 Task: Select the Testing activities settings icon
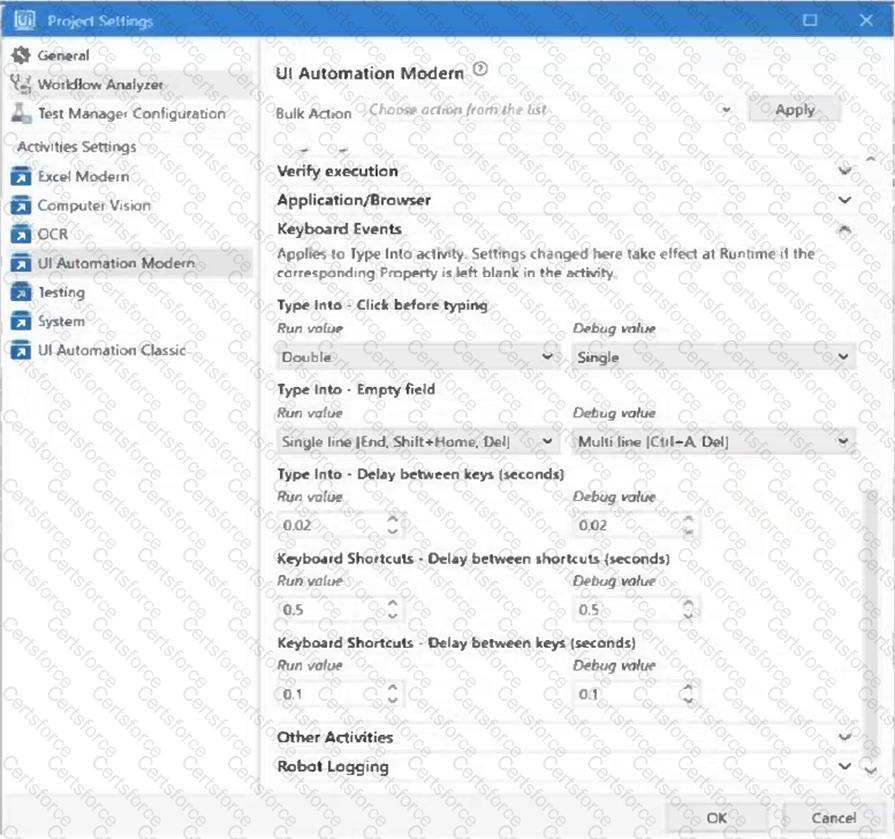(22, 291)
